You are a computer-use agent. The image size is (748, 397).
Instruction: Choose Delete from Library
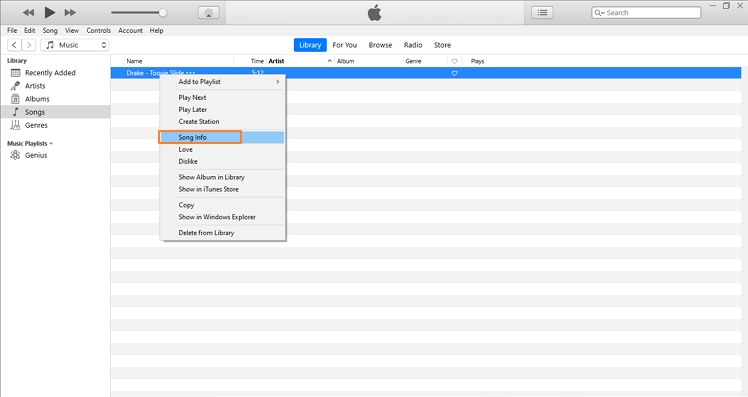click(223, 233)
